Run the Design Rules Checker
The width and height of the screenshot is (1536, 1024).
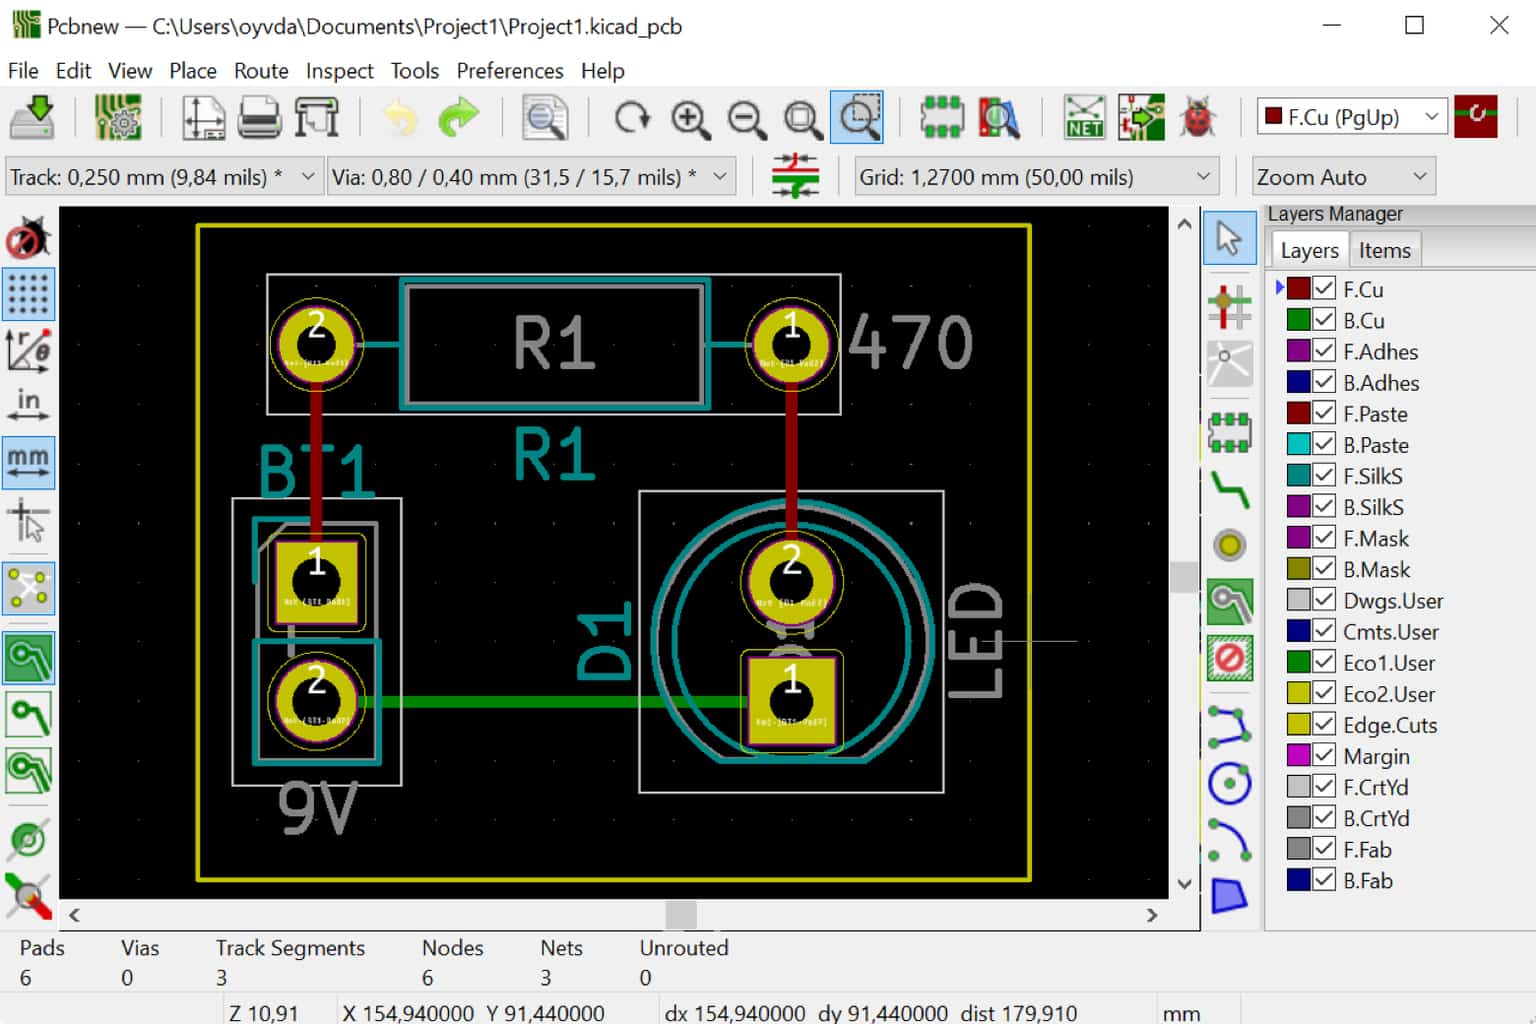click(1197, 117)
